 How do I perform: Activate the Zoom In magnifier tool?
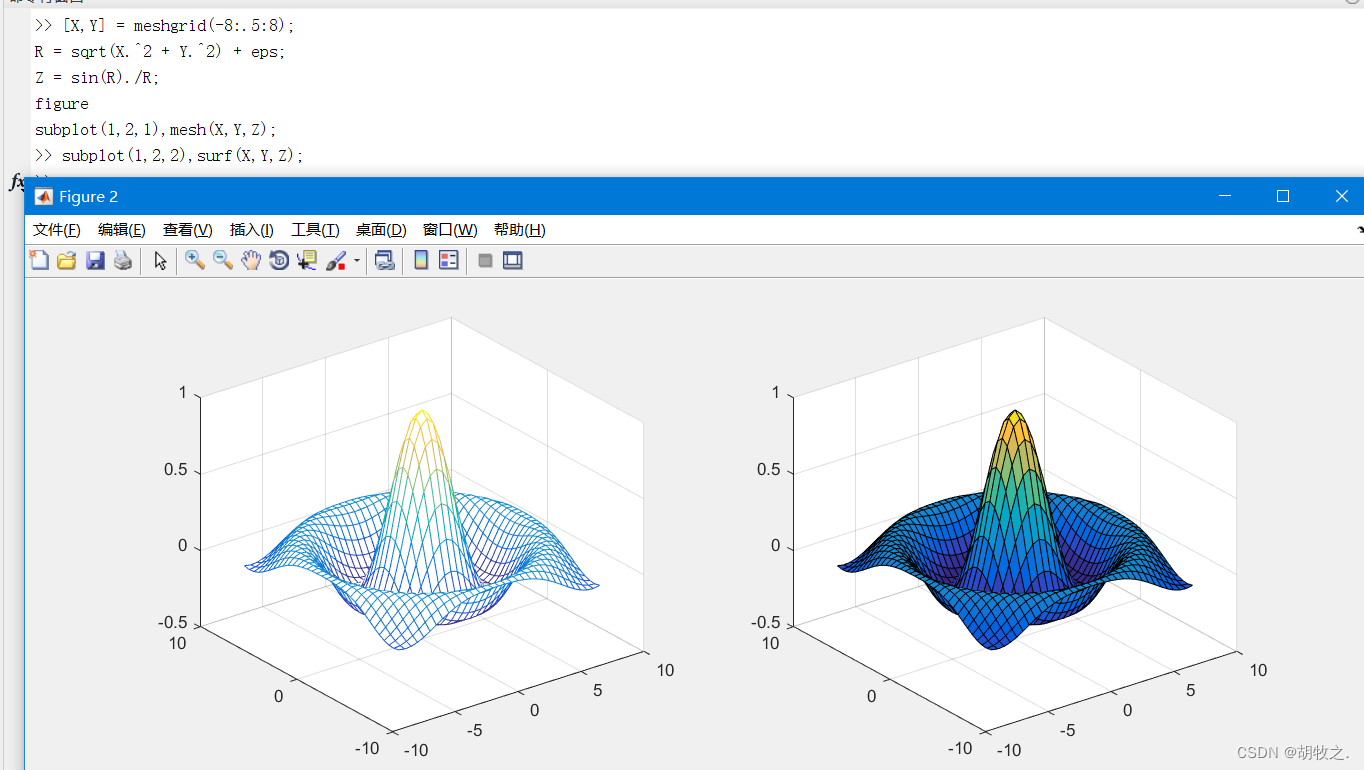click(195, 261)
